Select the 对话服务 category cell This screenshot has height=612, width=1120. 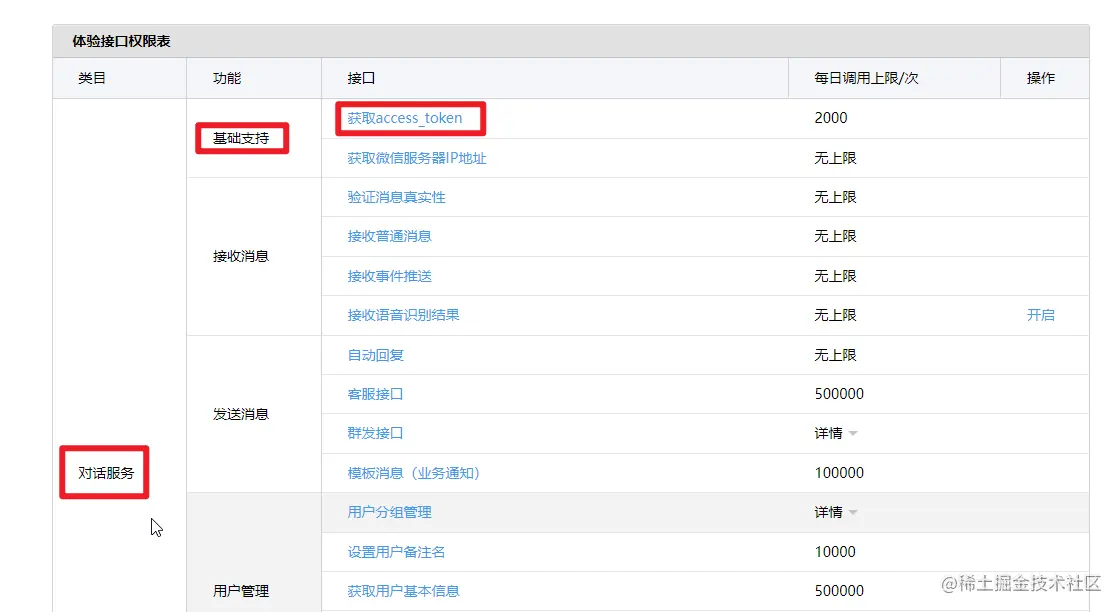pyautogui.click(x=106, y=473)
